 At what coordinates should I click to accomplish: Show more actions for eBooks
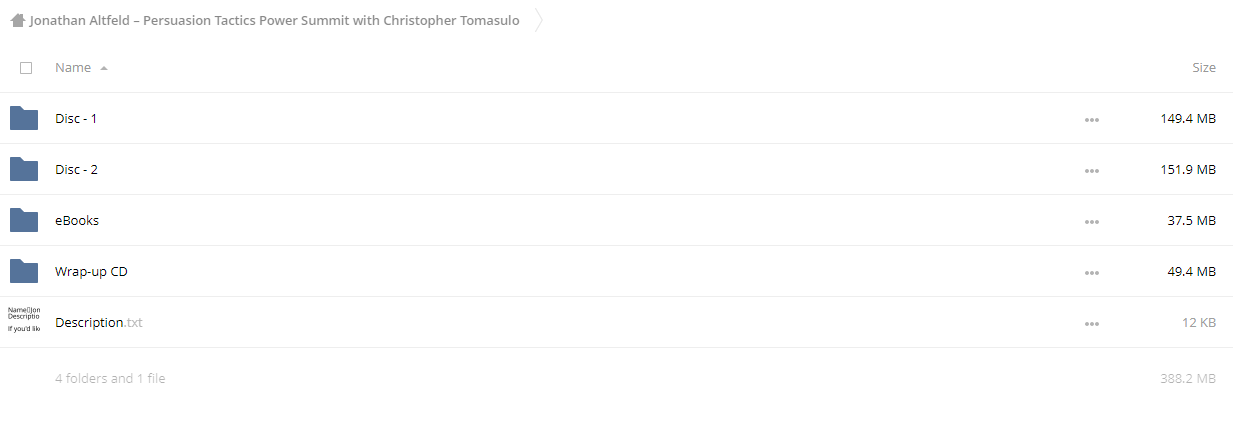1091,221
